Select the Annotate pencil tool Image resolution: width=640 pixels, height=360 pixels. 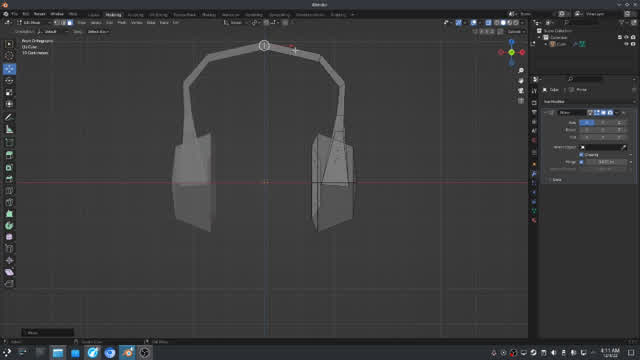pyautogui.click(x=9, y=117)
